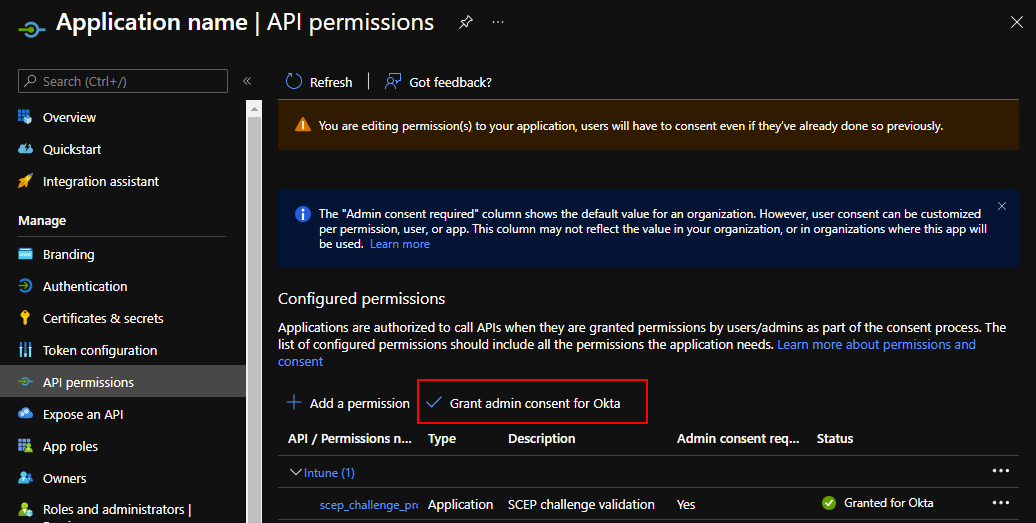The image size is (1036, 523).
Task: Open Token configuration
Action: coord(100,351)
